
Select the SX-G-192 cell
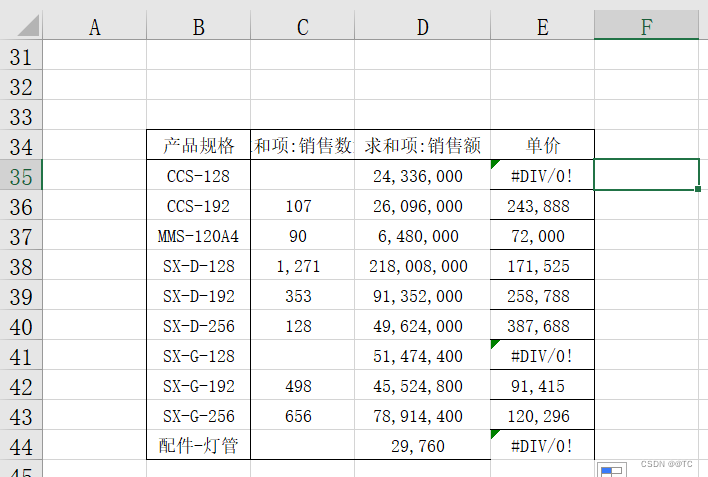(x=199, y=386)
